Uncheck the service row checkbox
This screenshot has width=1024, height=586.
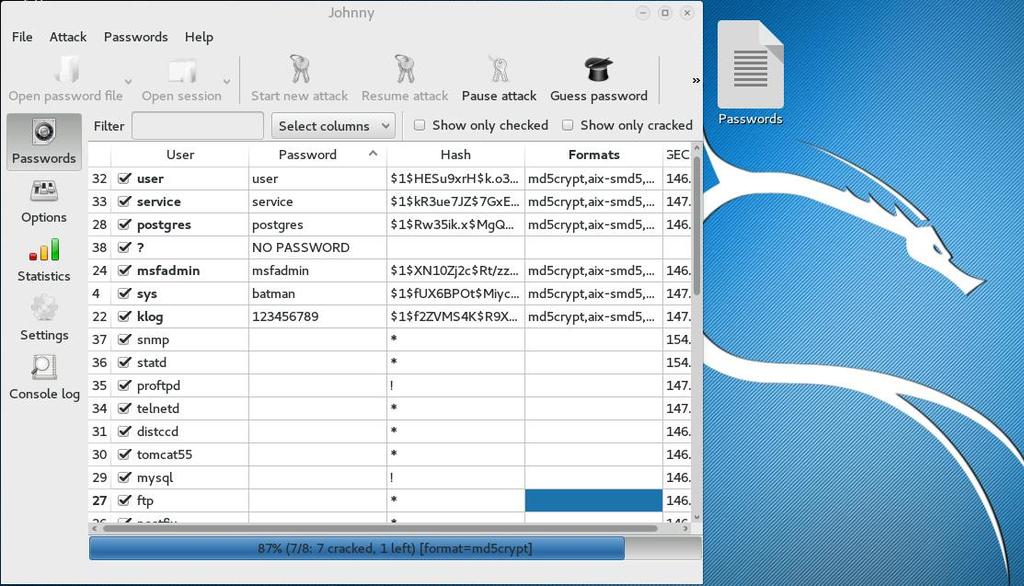(x=124, y=201)
